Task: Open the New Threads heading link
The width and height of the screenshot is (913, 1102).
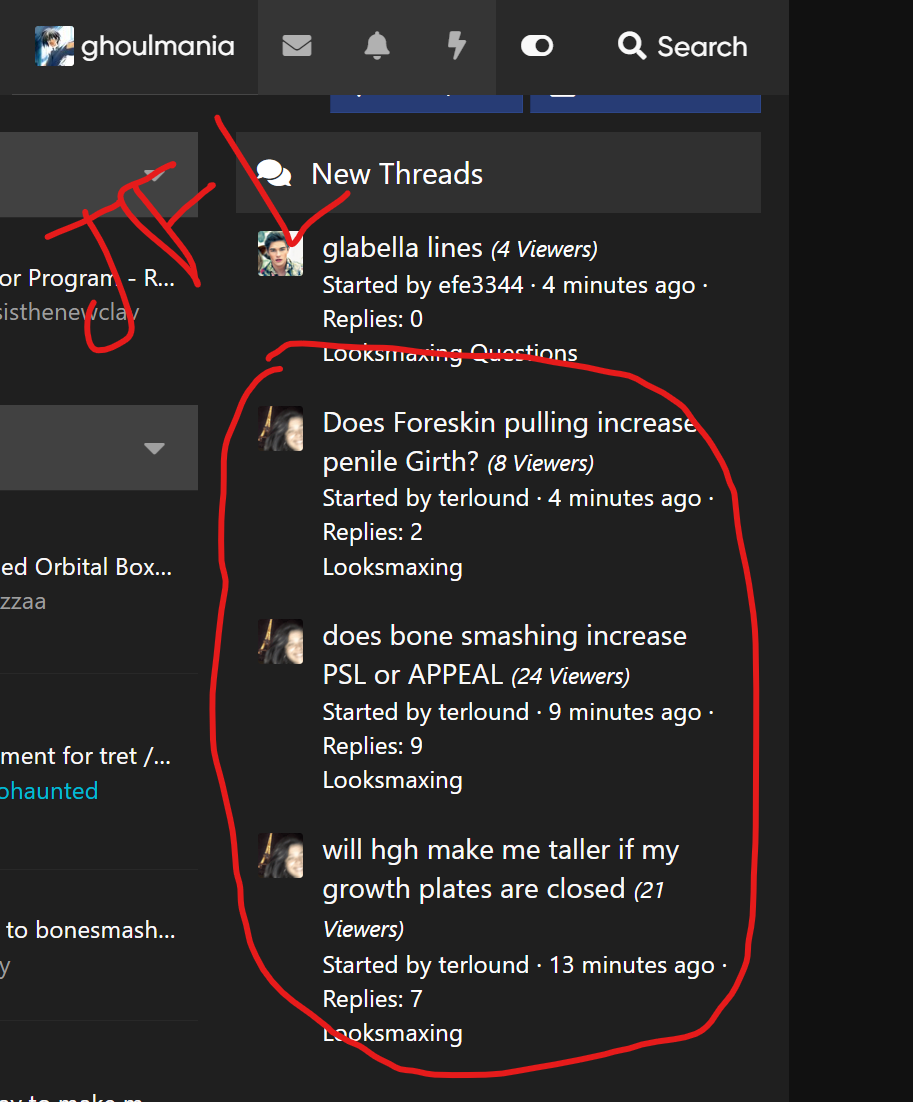Action: [397, 174]
